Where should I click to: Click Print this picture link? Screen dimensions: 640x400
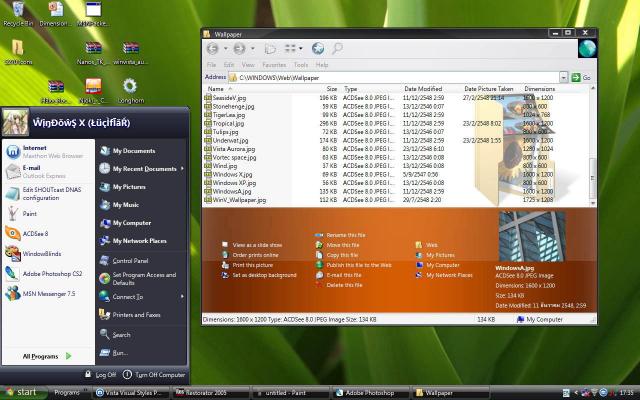pyautogui.click(x=253, y=265)
